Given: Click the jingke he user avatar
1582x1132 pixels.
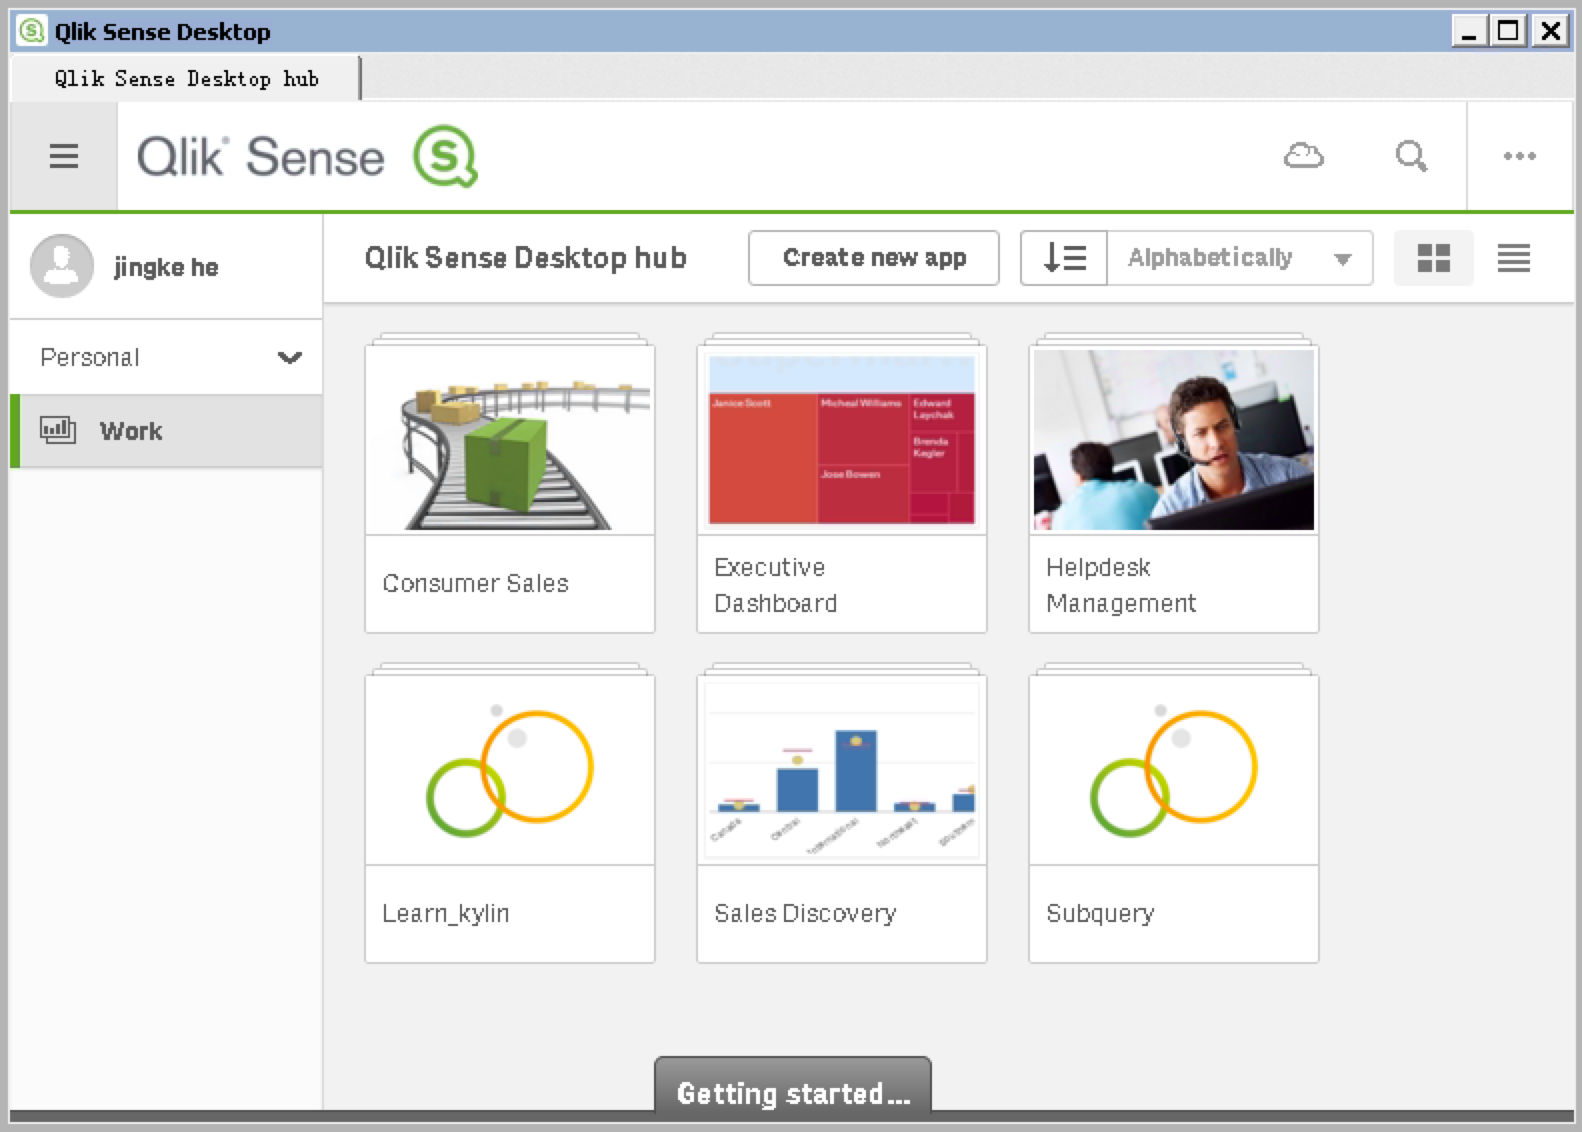Looking at the screenshot, I should (x=62, y=266).
